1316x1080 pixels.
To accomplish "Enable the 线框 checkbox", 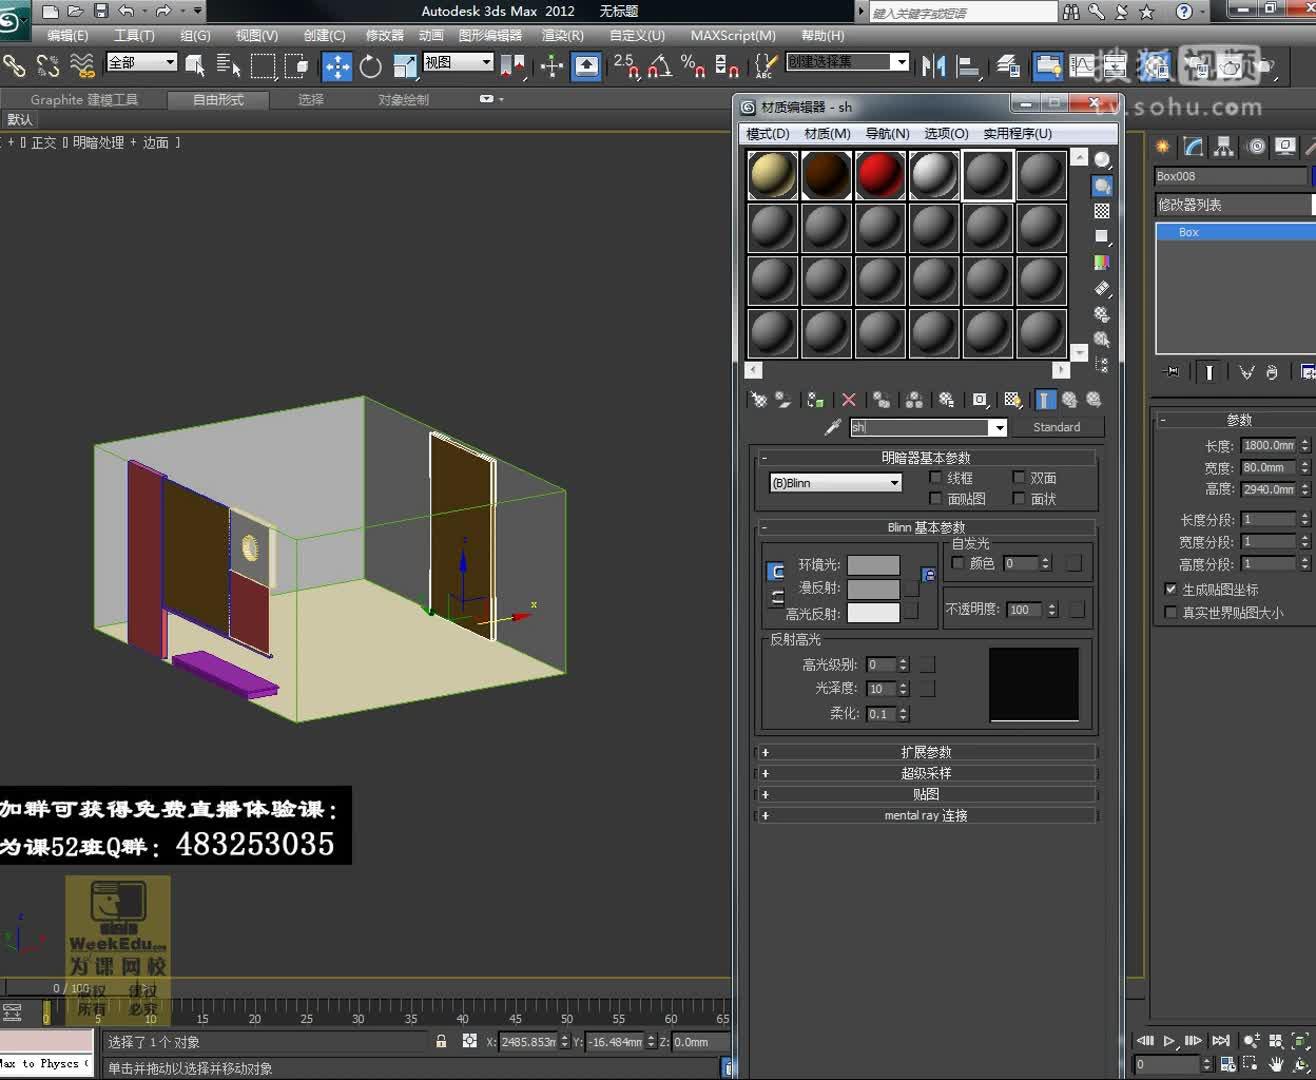I will 937,478.
